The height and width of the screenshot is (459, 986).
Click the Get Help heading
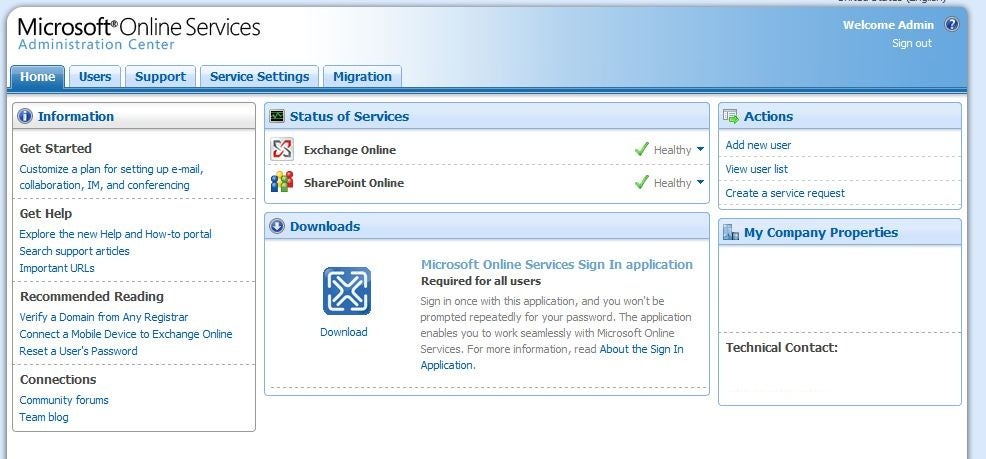click(46, 213)
